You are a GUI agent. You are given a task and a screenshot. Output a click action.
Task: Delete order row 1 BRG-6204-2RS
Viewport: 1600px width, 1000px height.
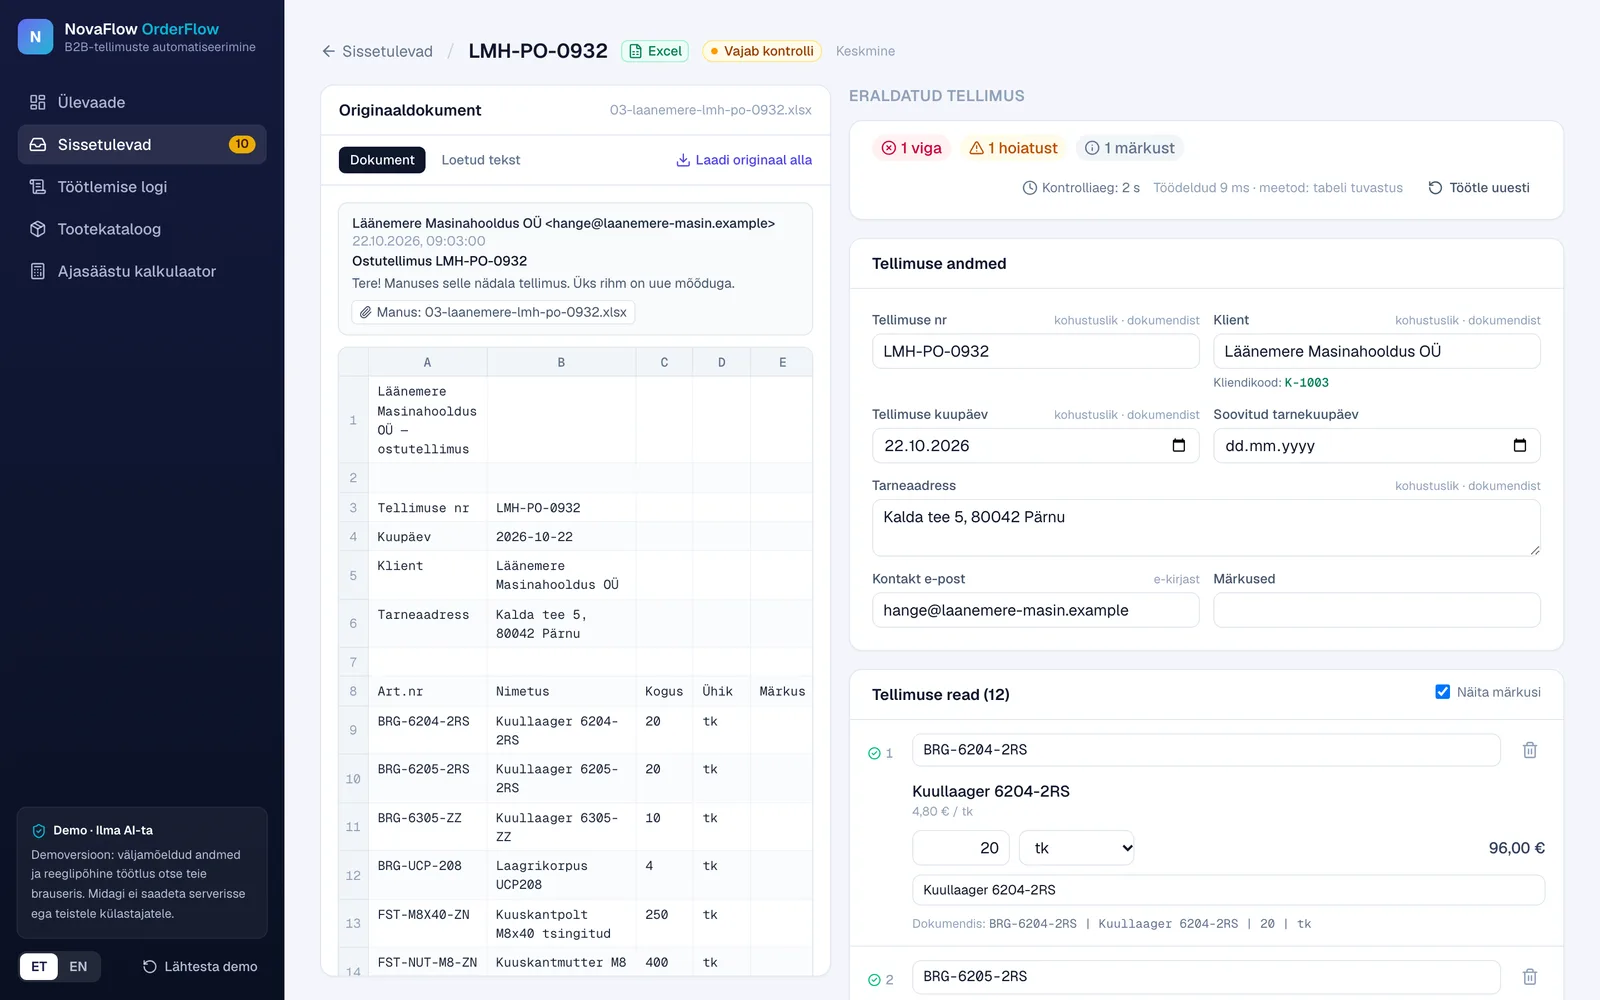(x=1530, y=750)
